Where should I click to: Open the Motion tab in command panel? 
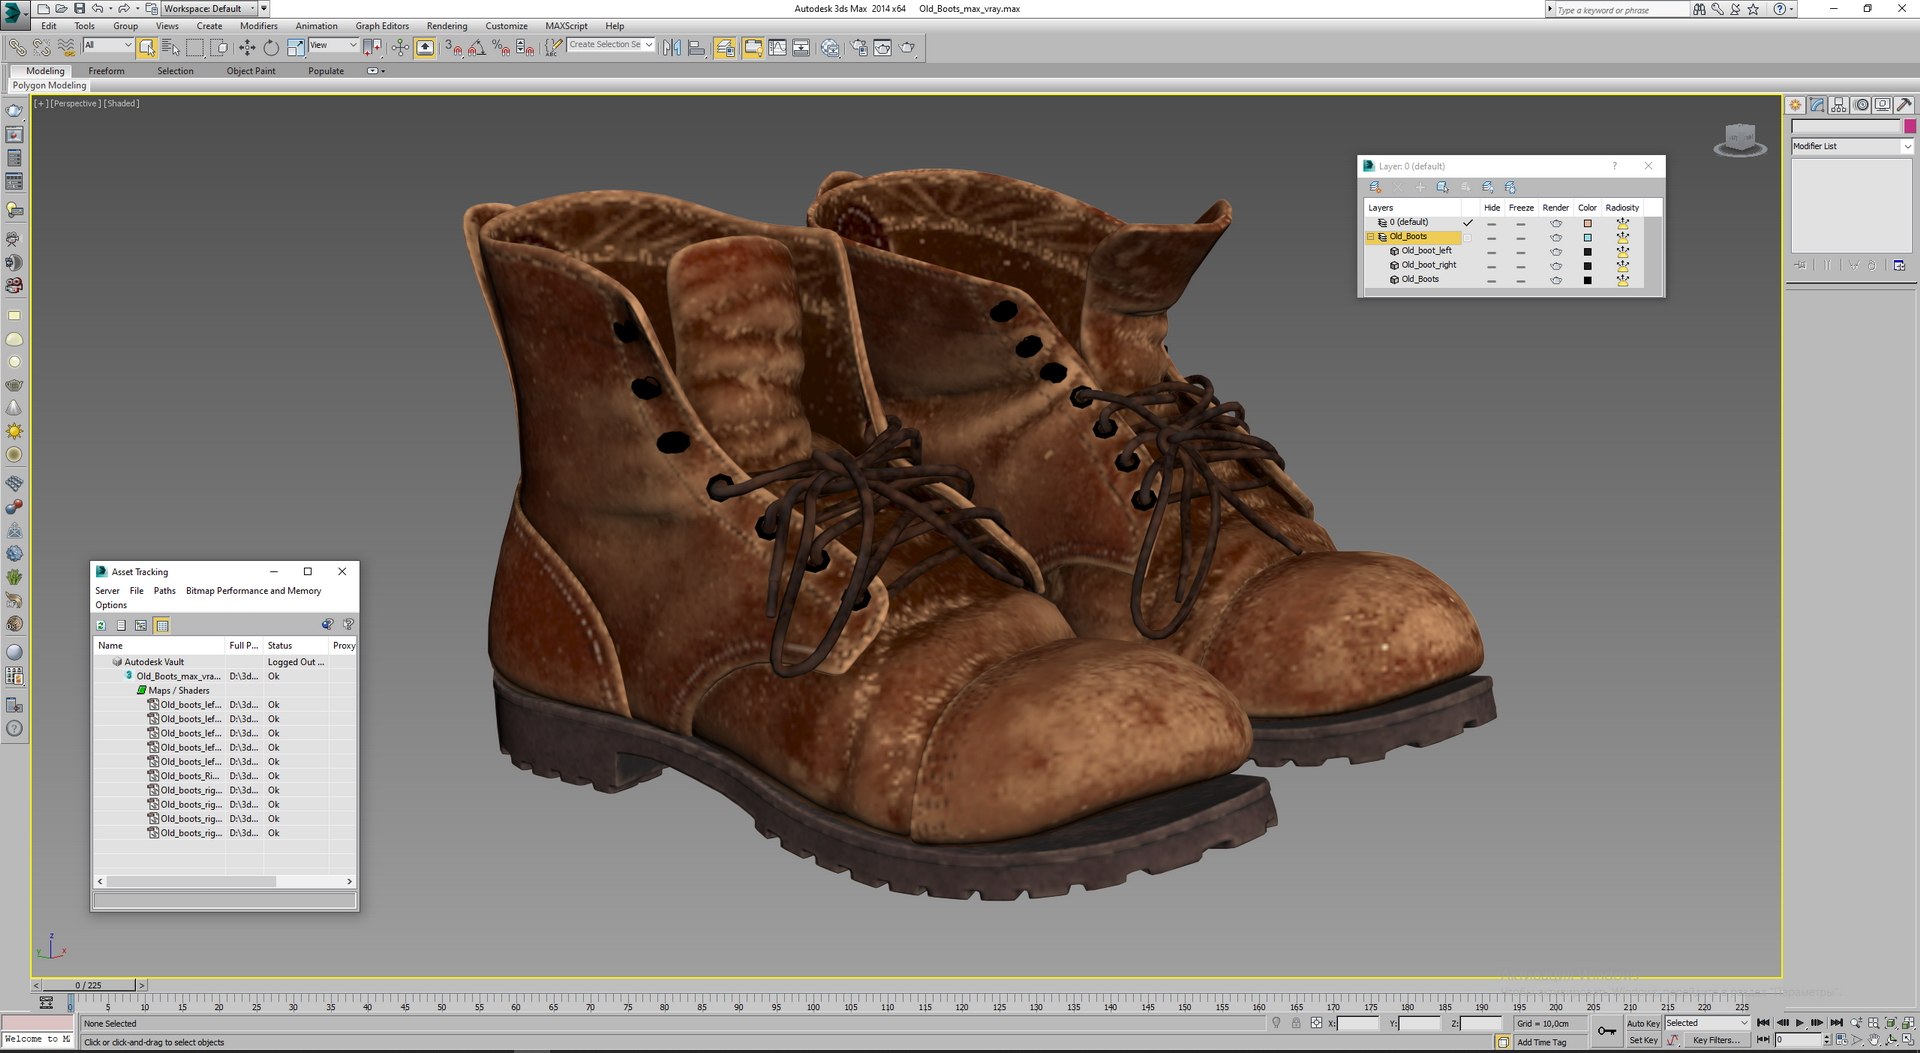pos(1861,105)
